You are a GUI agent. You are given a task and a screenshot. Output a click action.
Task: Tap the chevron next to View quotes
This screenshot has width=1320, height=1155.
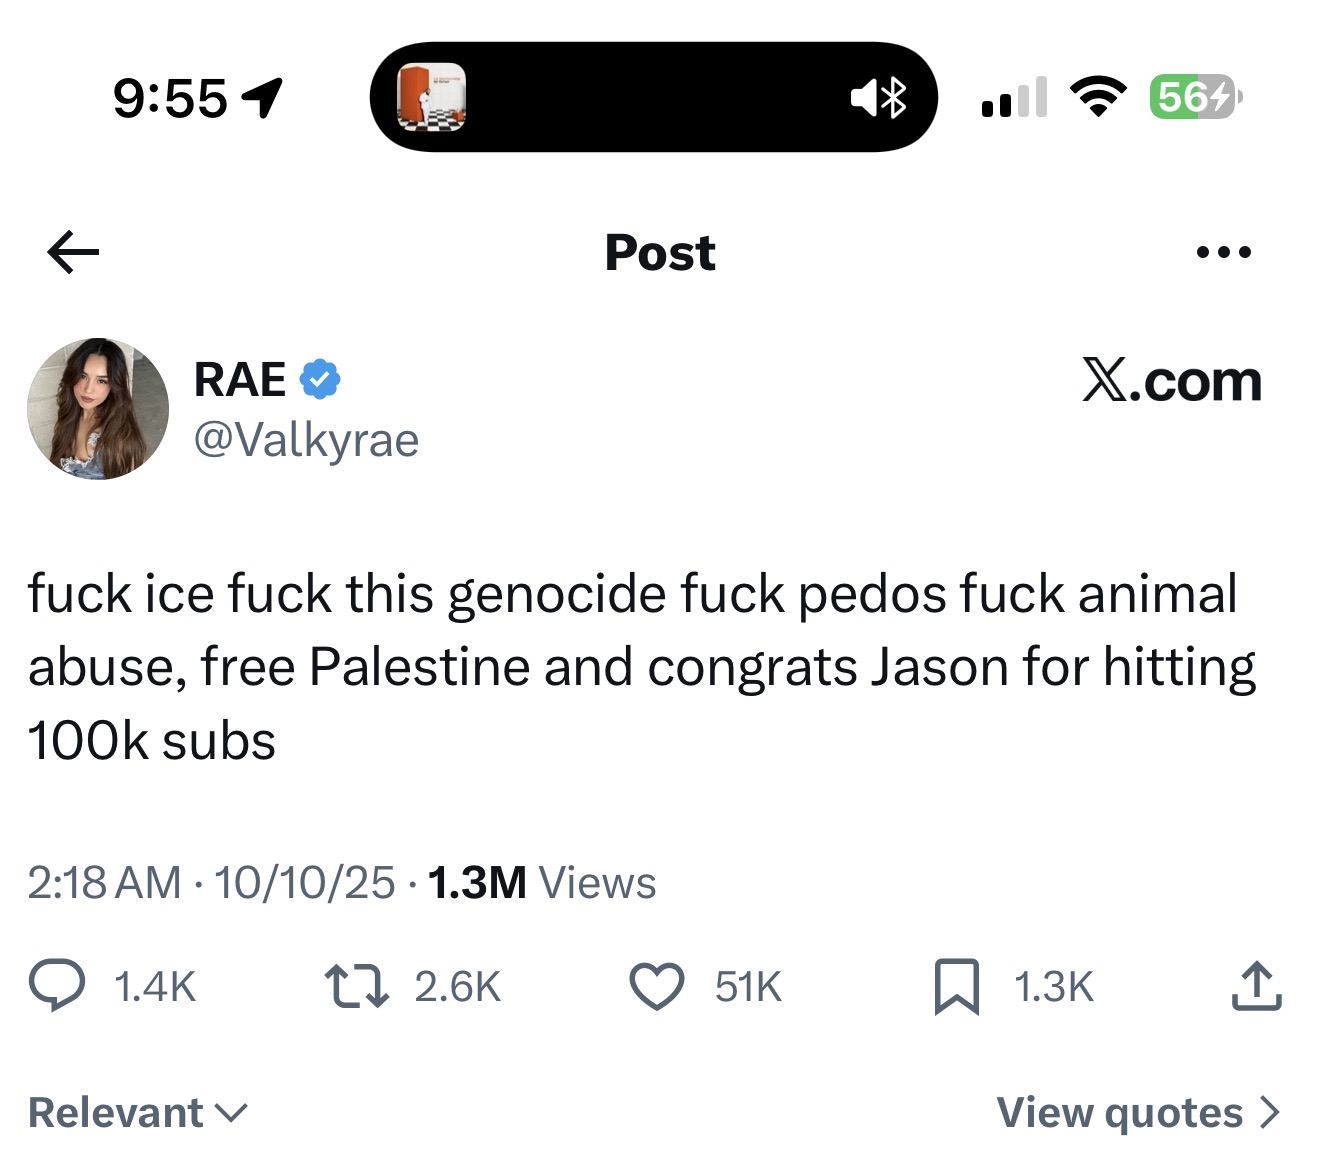(1269, 1112)
